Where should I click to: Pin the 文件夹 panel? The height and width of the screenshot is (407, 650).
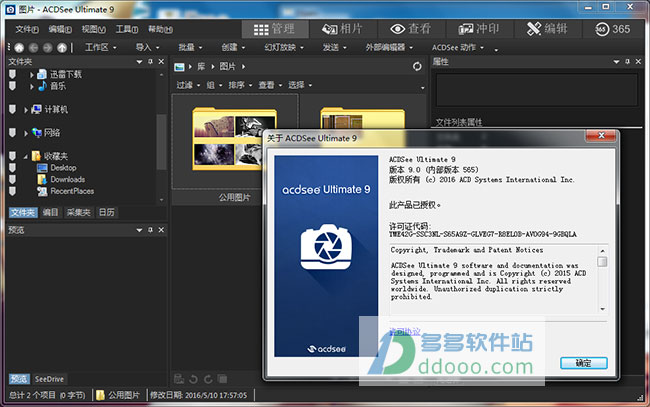(150, 62)
